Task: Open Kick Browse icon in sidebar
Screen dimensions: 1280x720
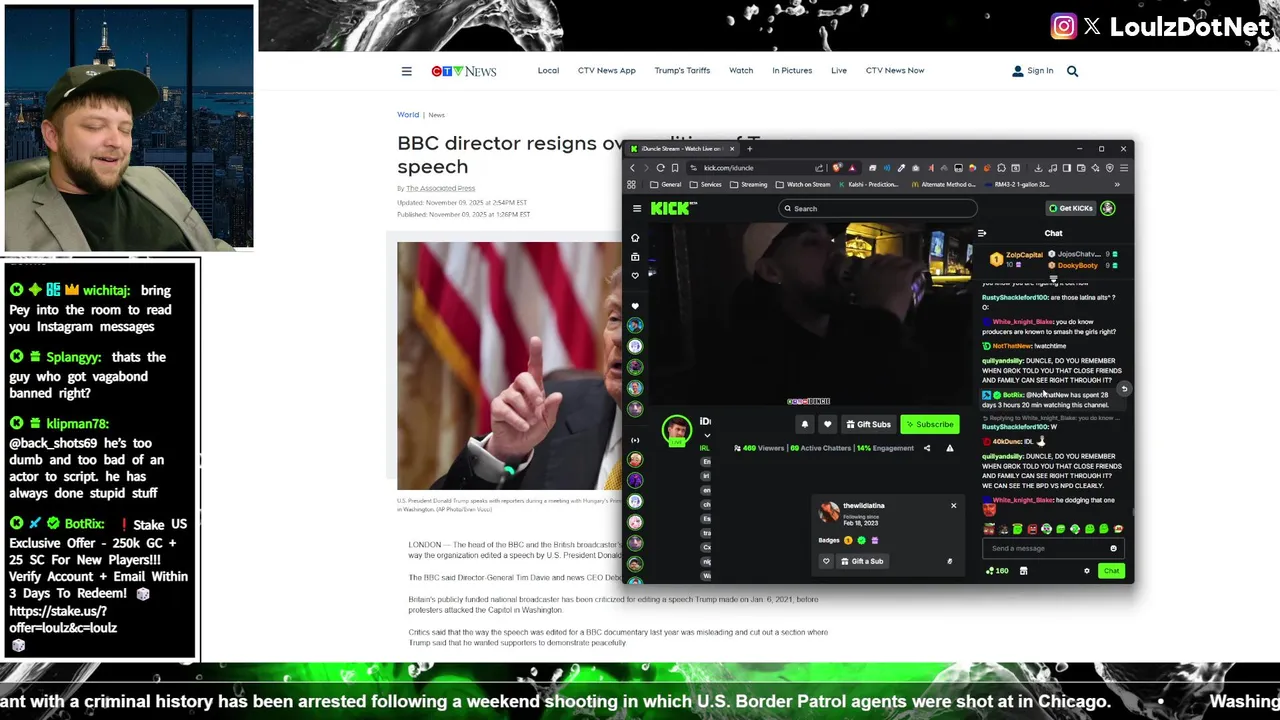Action: pyautogui.click(x=635, y=257)
